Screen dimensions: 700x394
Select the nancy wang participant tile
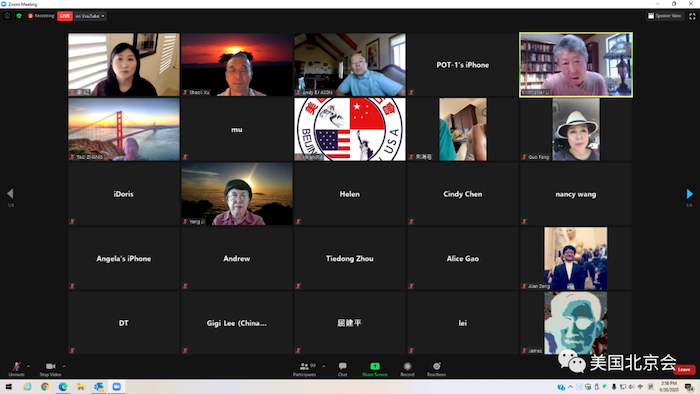[x=576, y=194]
